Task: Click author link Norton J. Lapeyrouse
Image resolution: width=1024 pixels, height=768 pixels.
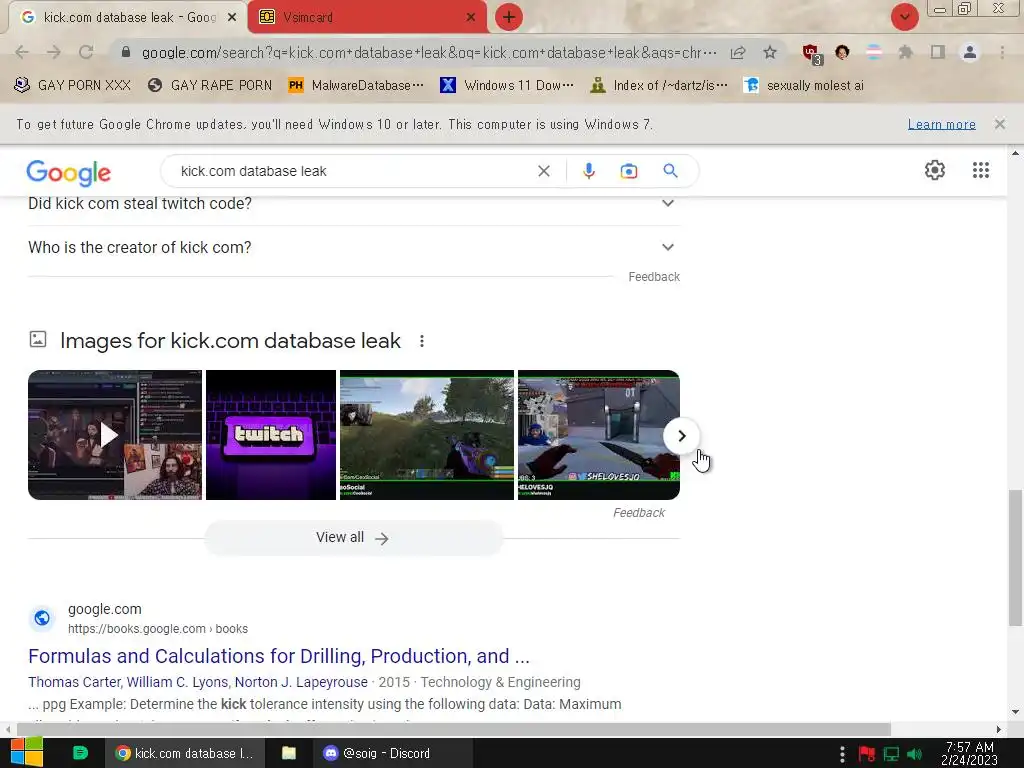Action: [301, 682]
